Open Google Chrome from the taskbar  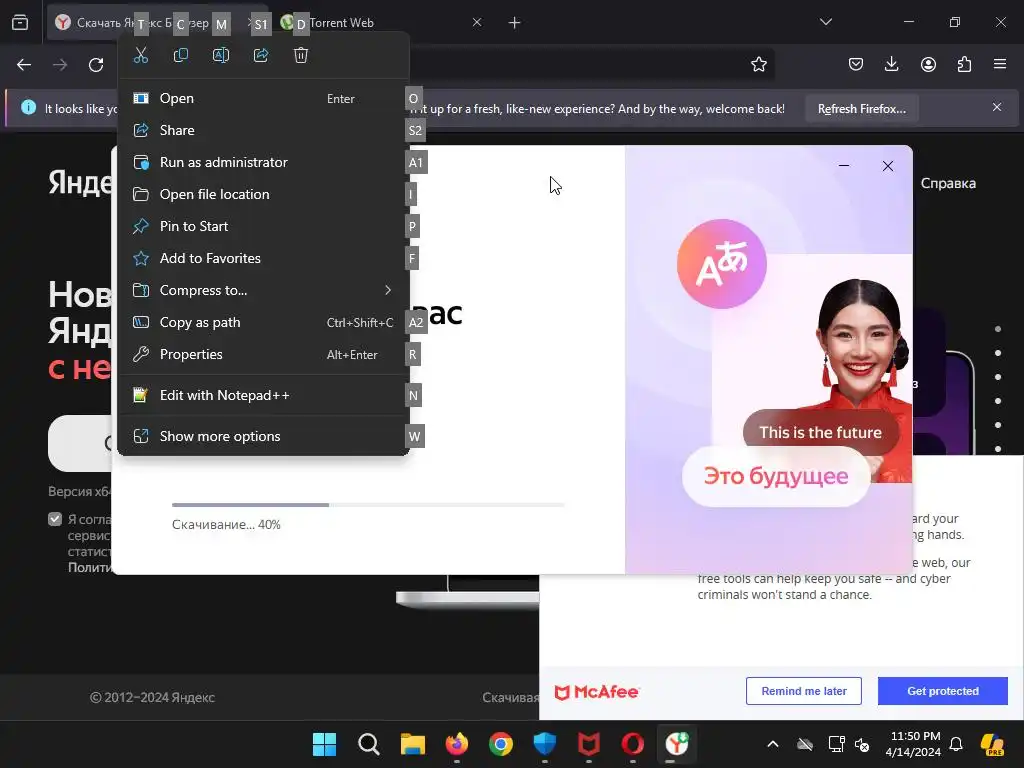pos(501,744)
